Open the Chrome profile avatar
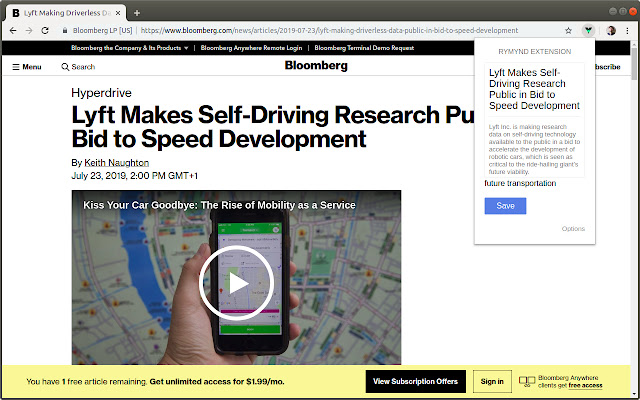 (611, 31)
